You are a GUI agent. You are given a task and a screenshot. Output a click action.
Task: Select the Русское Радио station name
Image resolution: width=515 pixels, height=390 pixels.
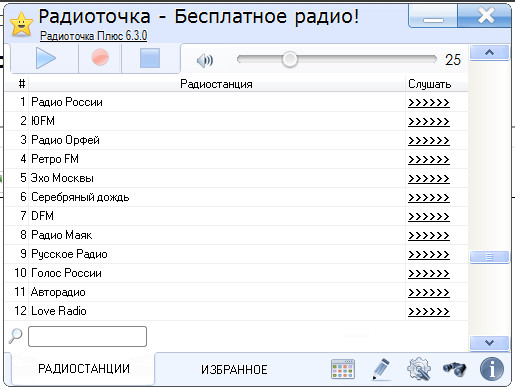pos(69,254)
